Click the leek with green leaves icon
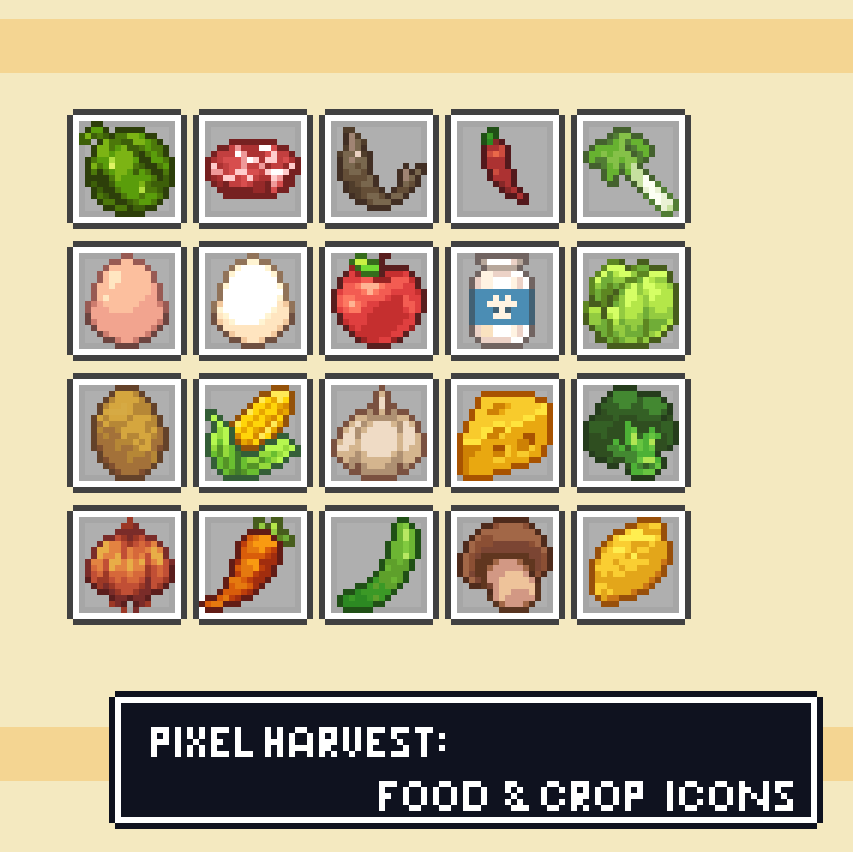 tap(631, 171)
